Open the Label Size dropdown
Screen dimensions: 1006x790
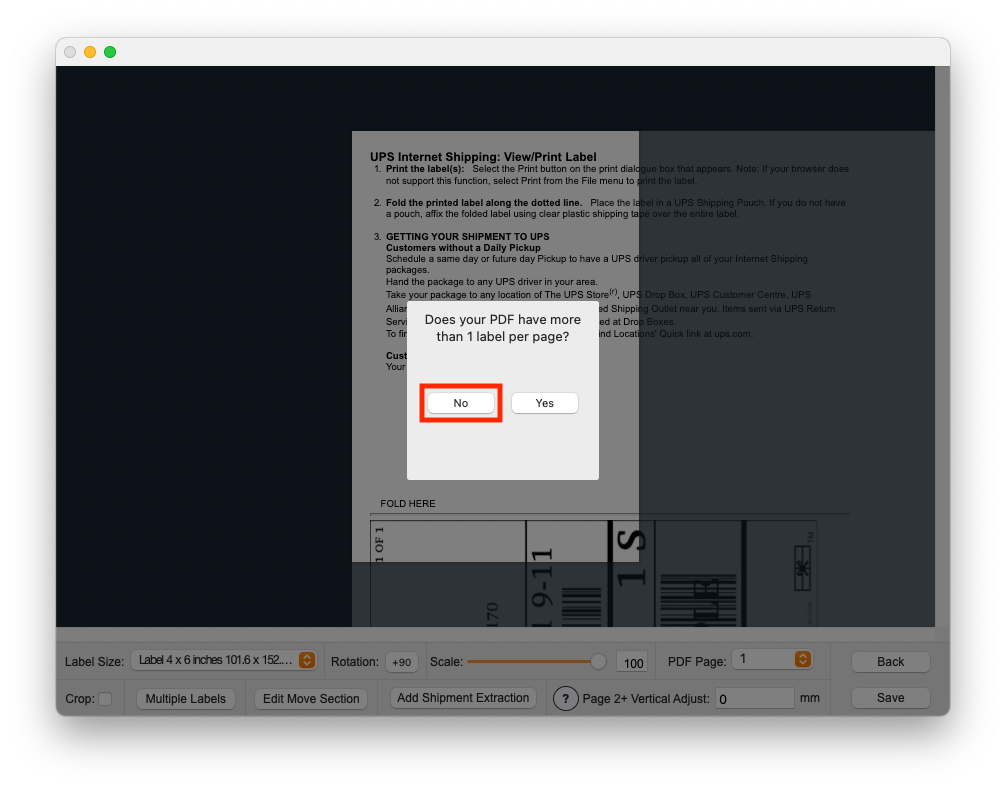[x=223, y=660]
